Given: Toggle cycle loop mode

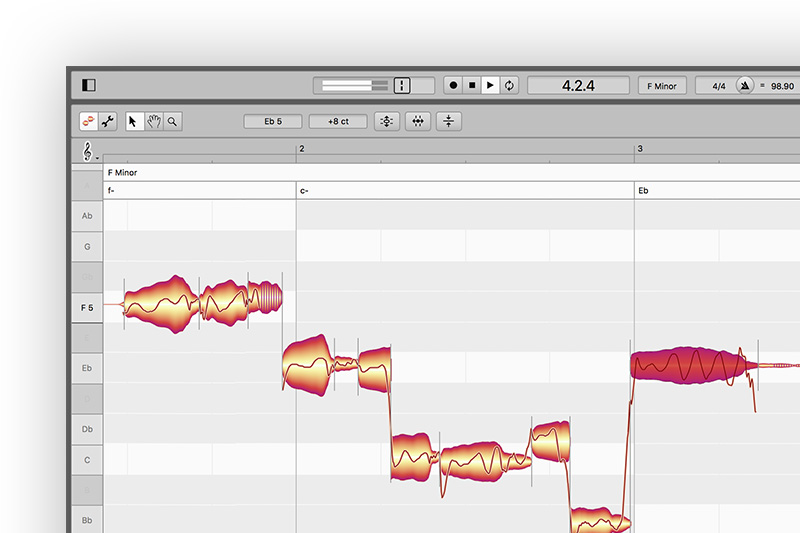Looking at the screenshot, I should point(509,85).
